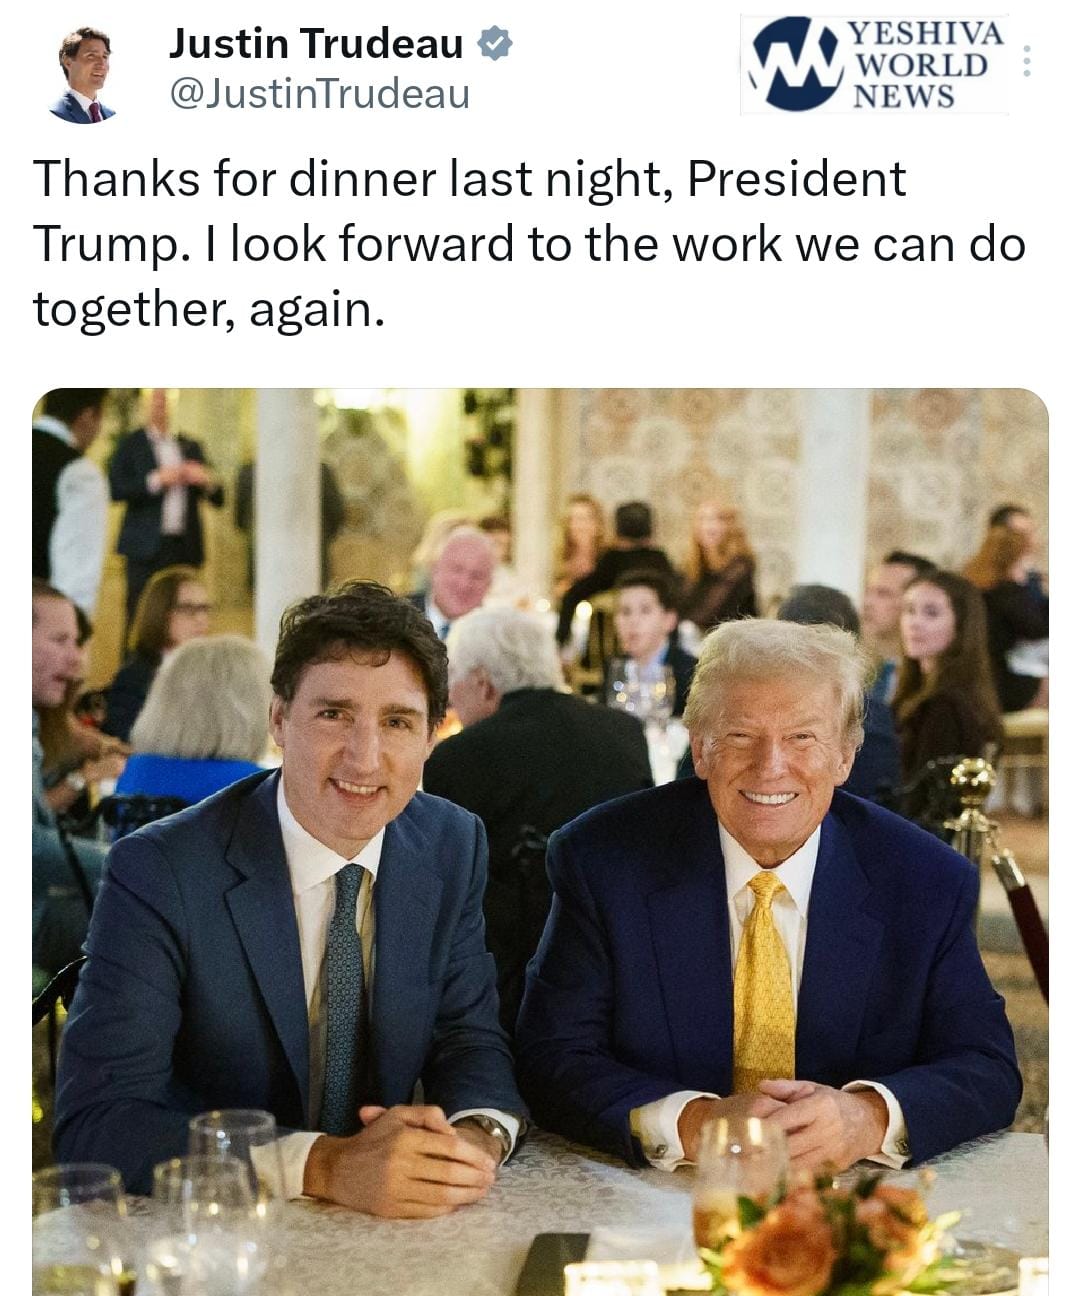Screen dimensions: 1080x1296
Task: Click the yellow tie in the photo
Action: click(x=764, y=982)
